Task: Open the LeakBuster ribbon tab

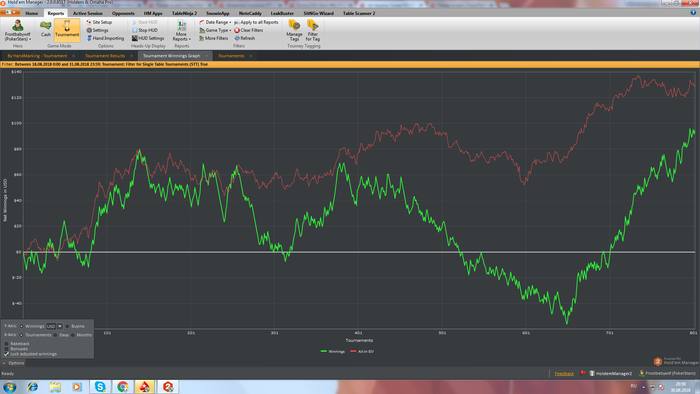Action: tap(282, 13)
